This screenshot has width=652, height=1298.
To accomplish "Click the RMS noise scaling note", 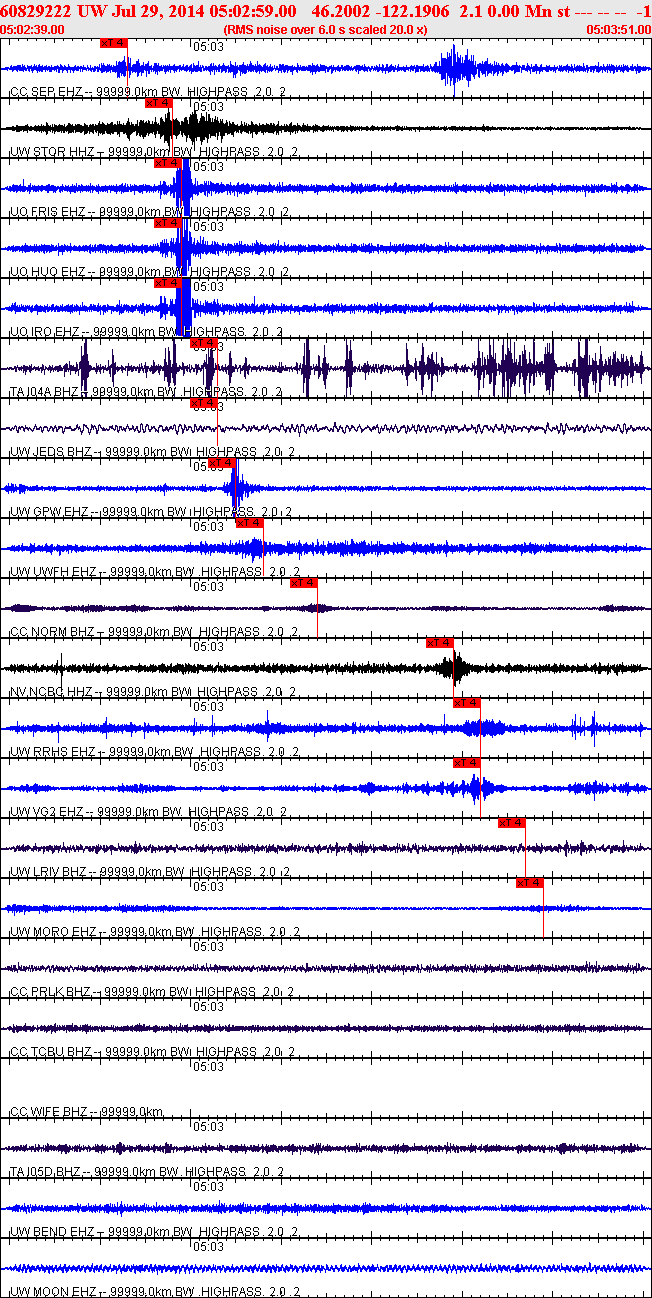I will tap(326, 30).
